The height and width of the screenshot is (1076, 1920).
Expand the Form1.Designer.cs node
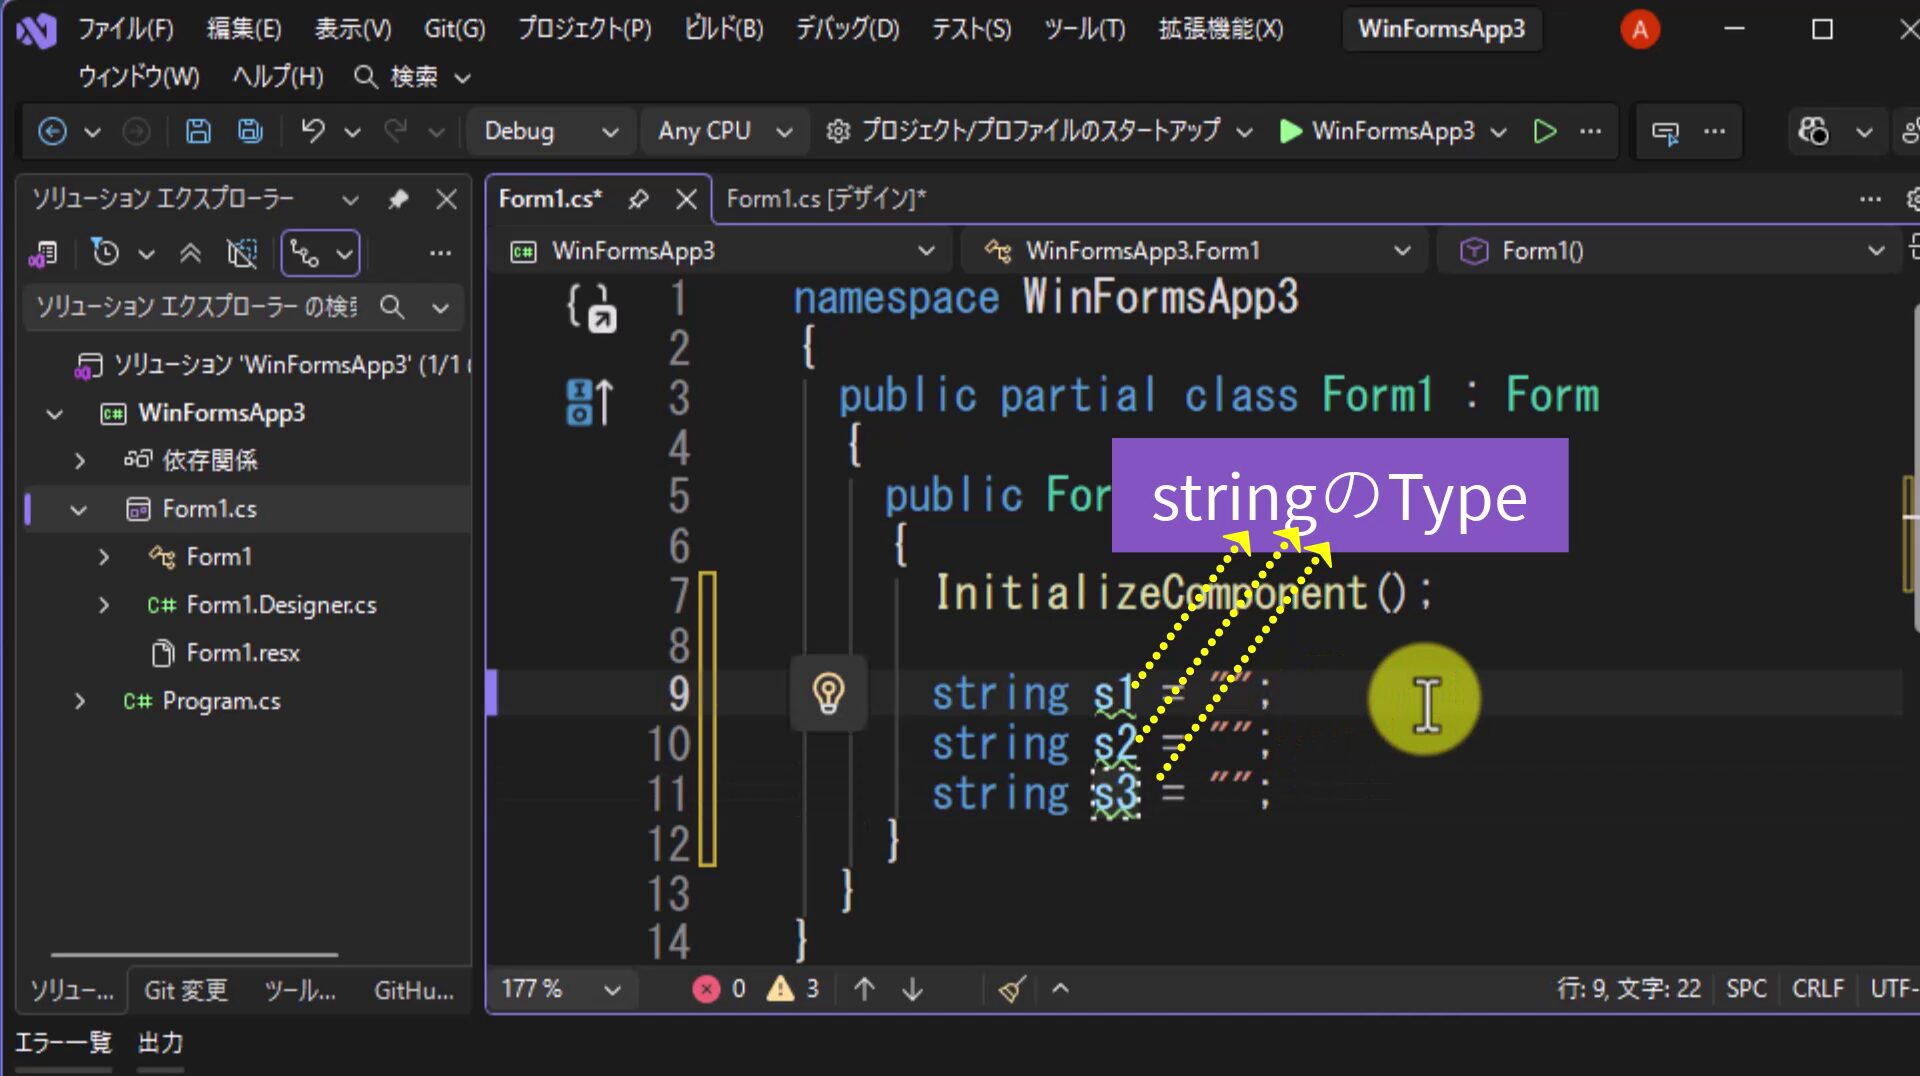click(x=104, y=605)
